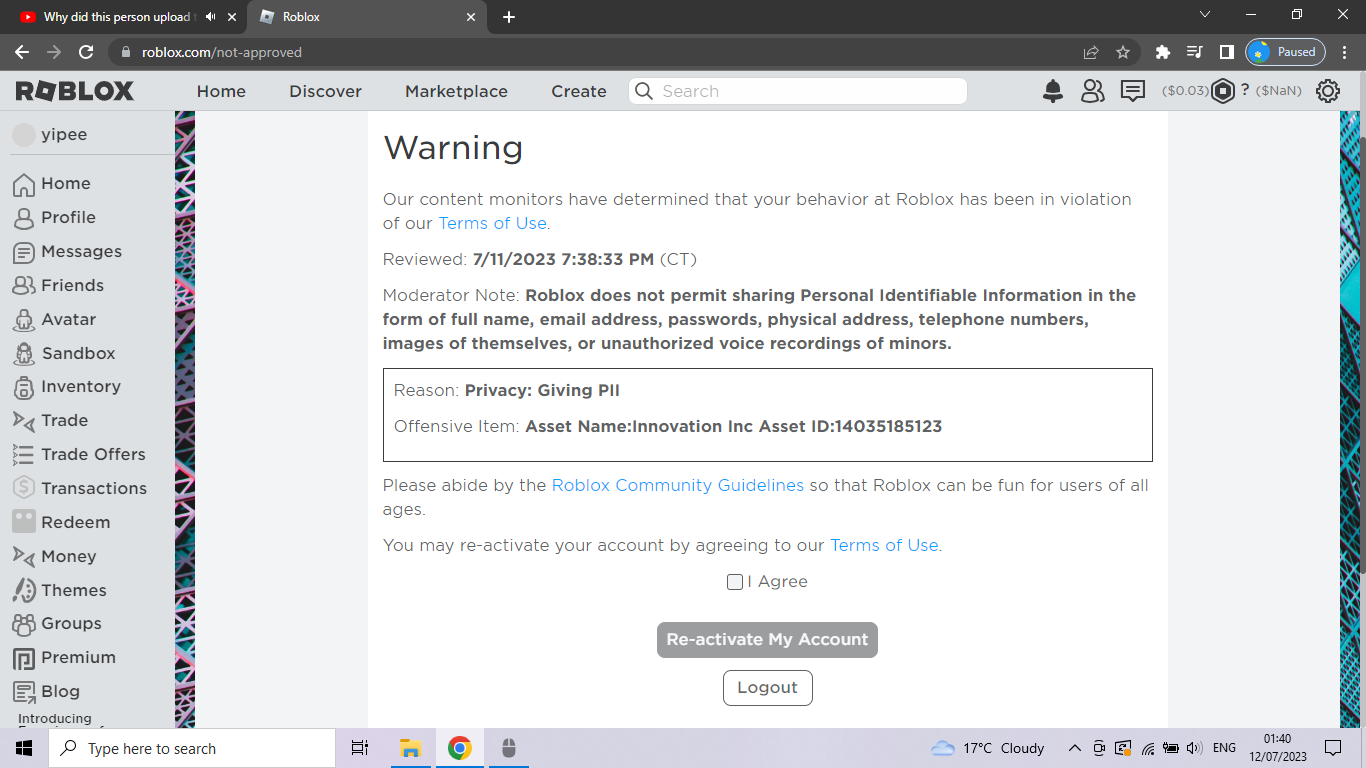
Task: Open the taskbar clock and date
Action: click(x=1277, y=748)
